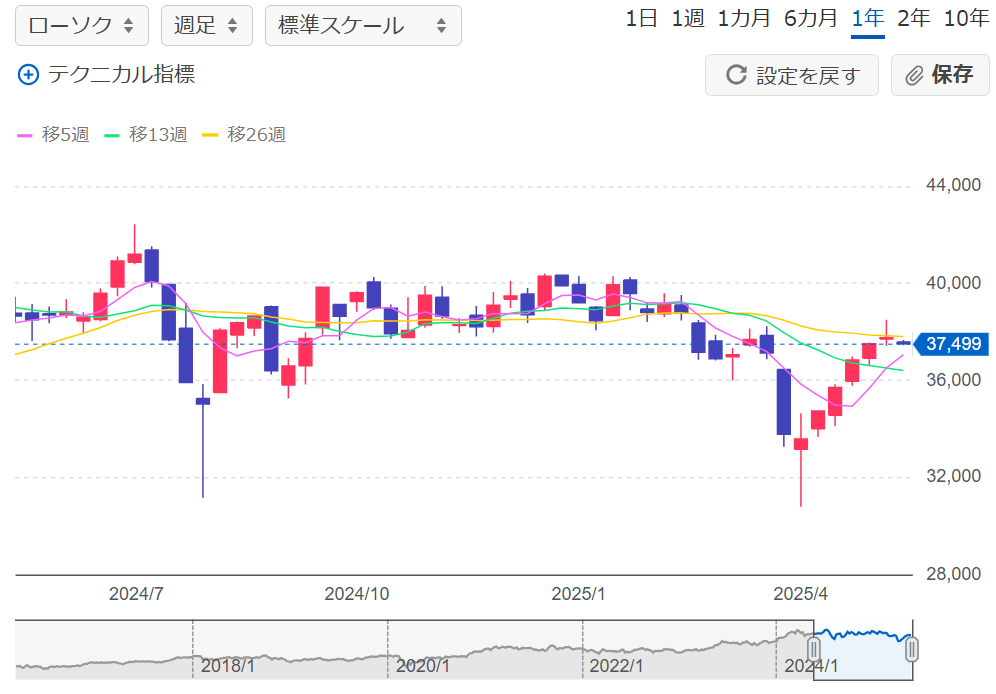Screen dimensions: 996x694
Task: Select the 1年 range tab
Action: pos(868,19)
